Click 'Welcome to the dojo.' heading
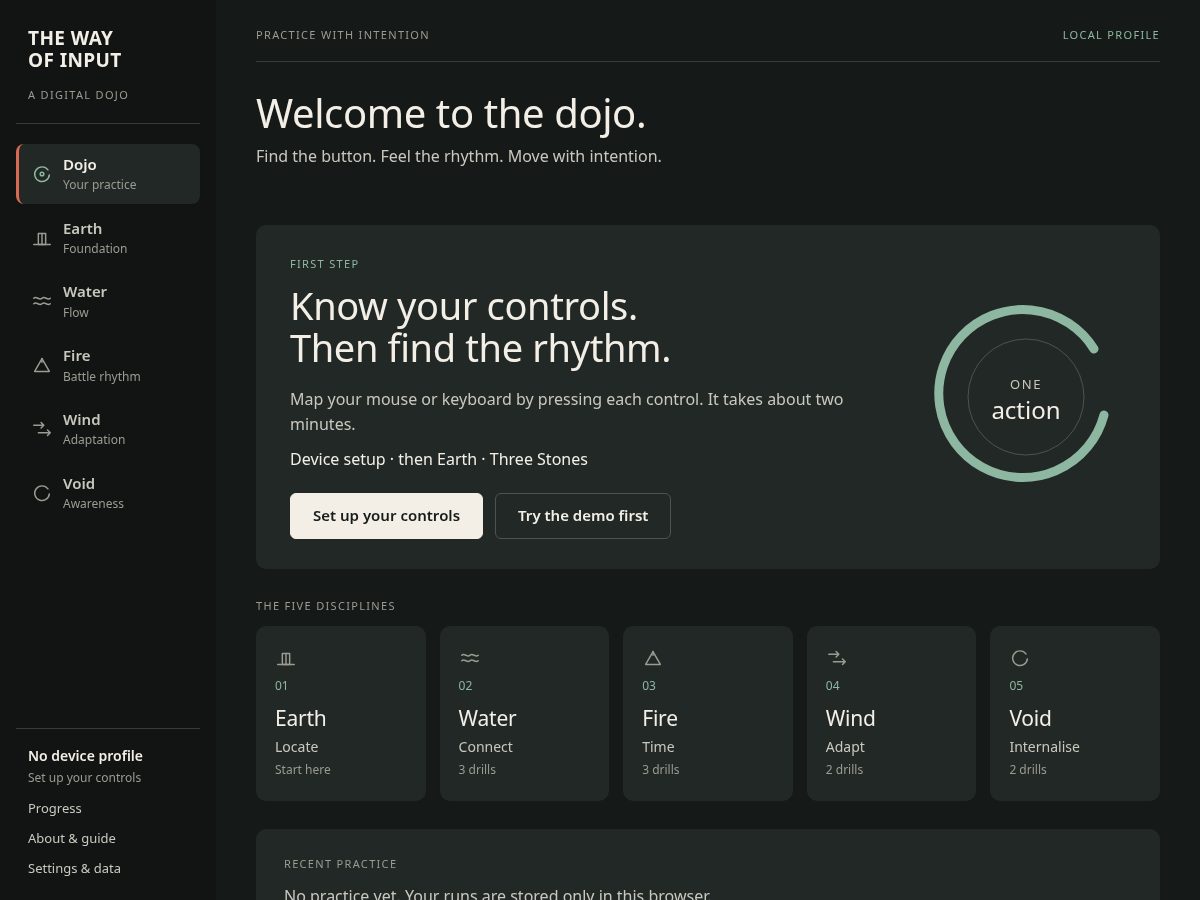 coord(451,114)
